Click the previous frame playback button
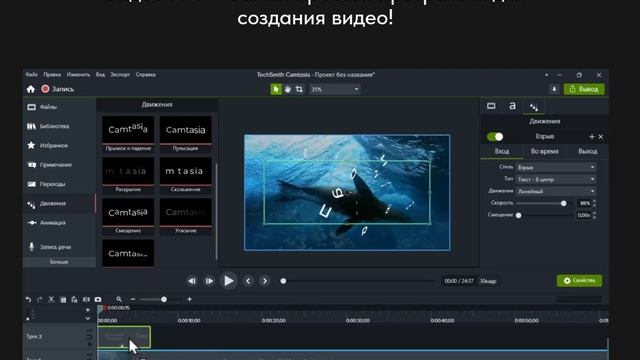The image size is (640, 360). [x=192, y=281]
